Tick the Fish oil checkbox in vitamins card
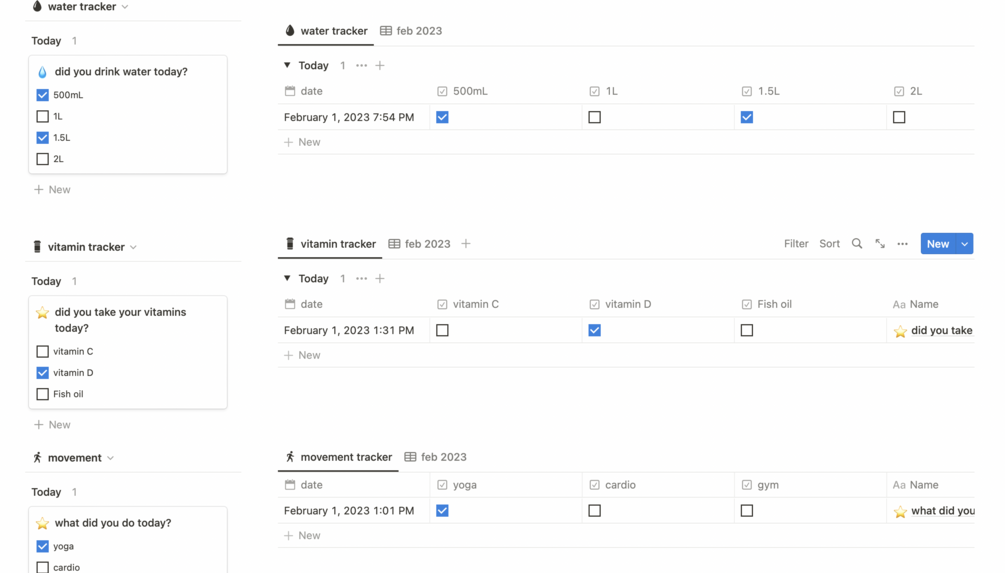This screenshot has width=1005, height=573. tap(42, 394)
